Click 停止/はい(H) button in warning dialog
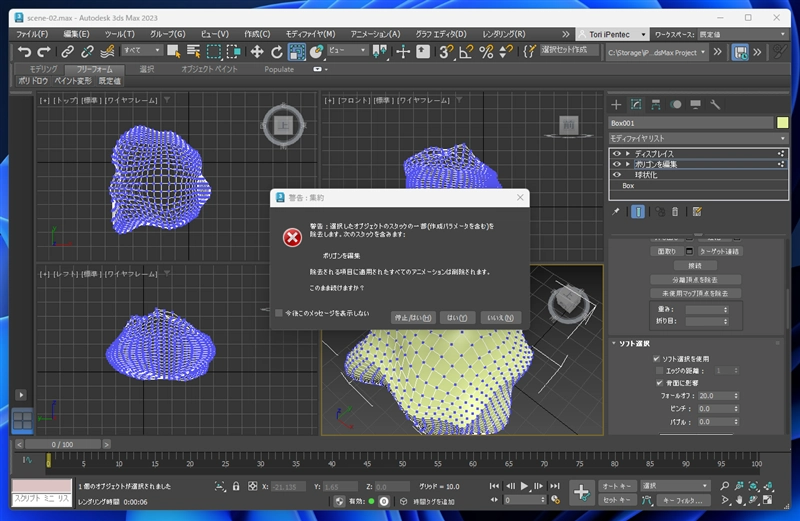Image resolution: width=800 pixels, height=521 pixels. [x=413, y=318]
